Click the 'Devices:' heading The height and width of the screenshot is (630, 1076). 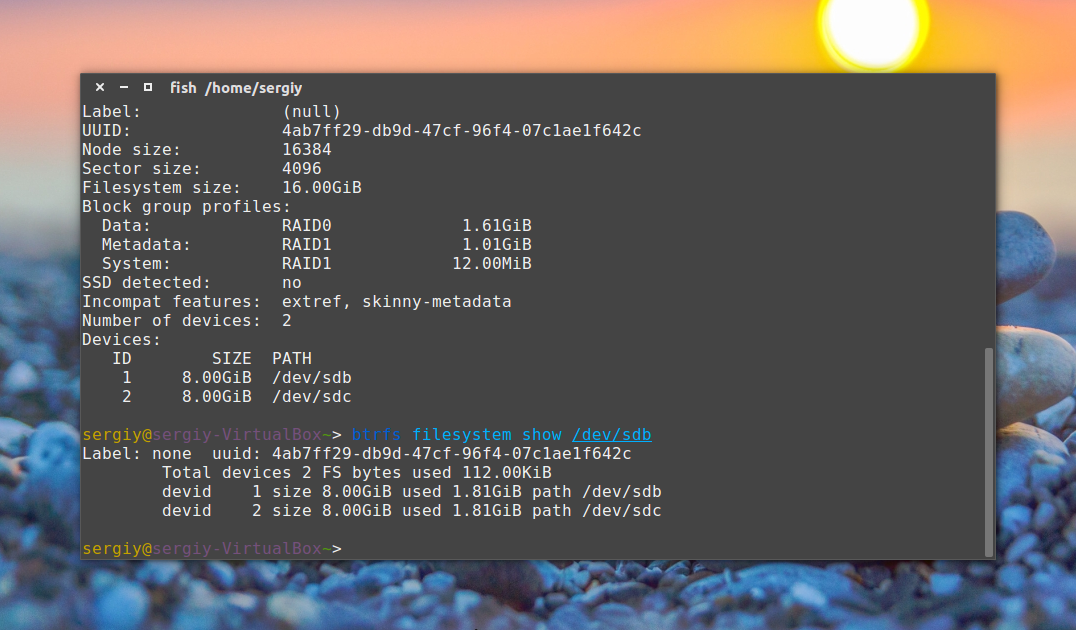(x=121, y=340)
